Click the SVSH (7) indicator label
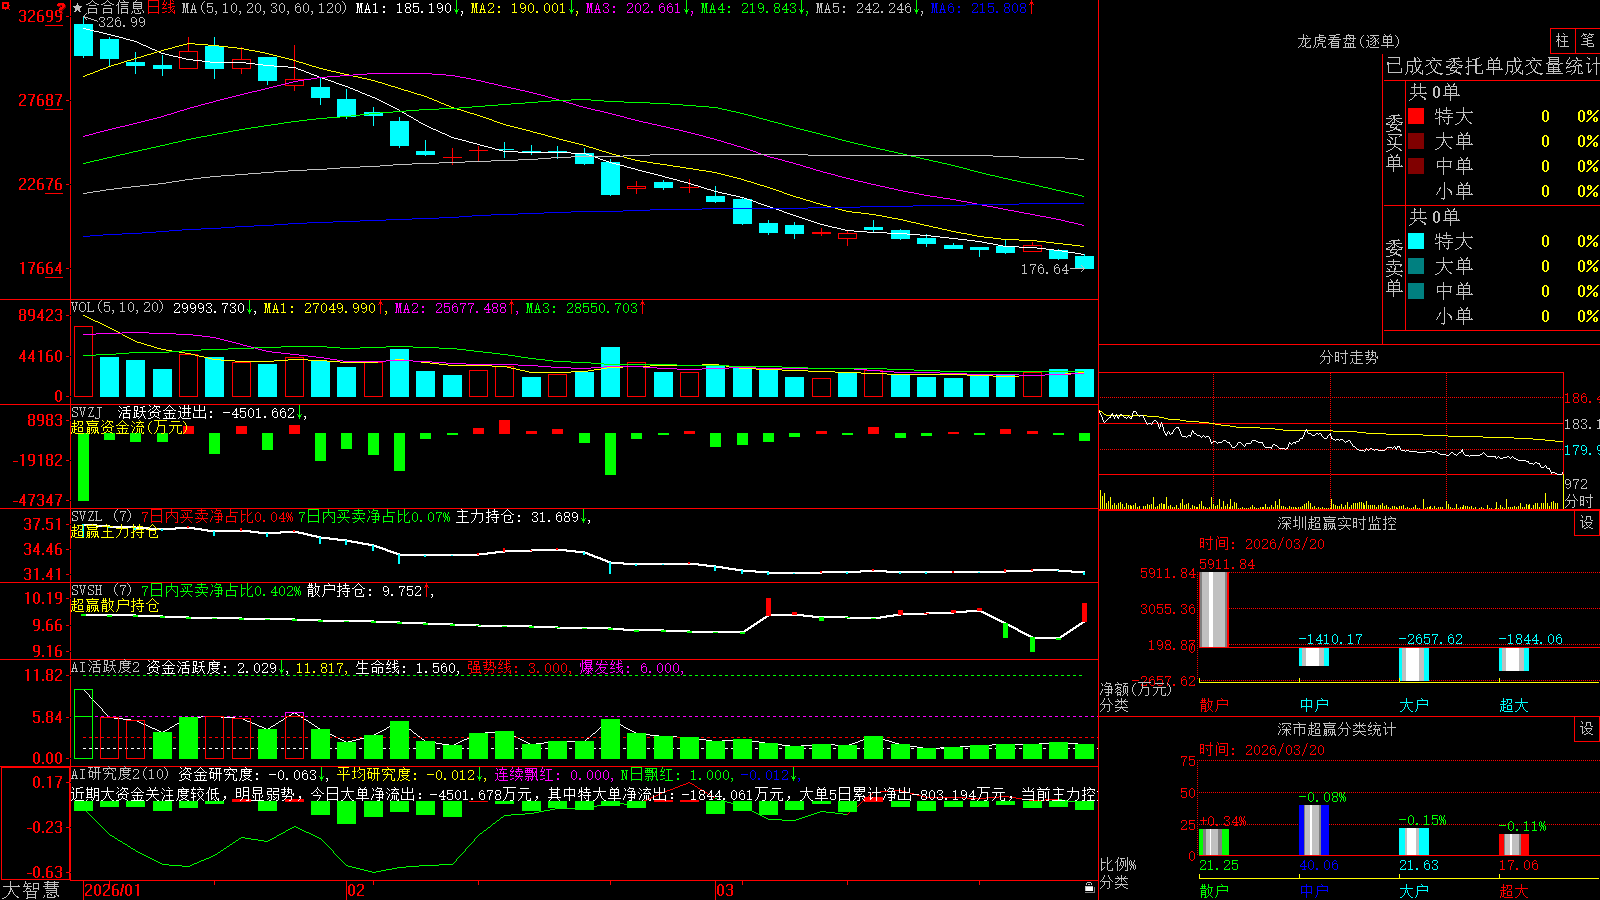The height and width of the screenshot is (900, 1600). click(x=101, y=591)
